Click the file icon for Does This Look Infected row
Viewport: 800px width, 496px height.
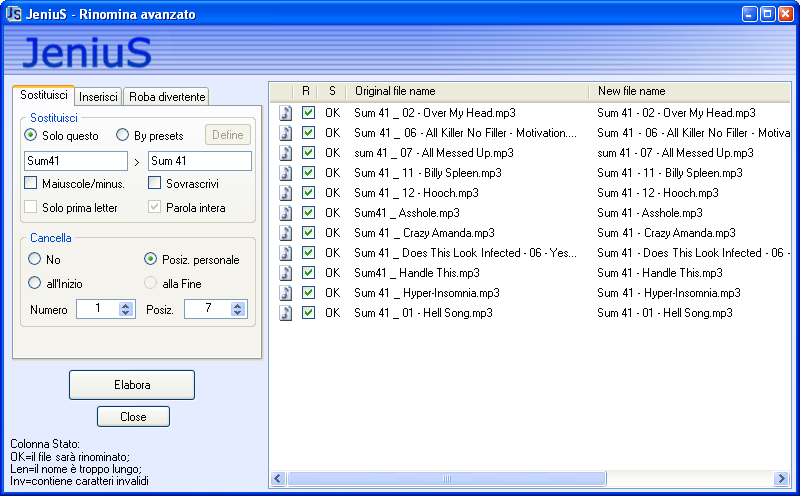[286, 253]
